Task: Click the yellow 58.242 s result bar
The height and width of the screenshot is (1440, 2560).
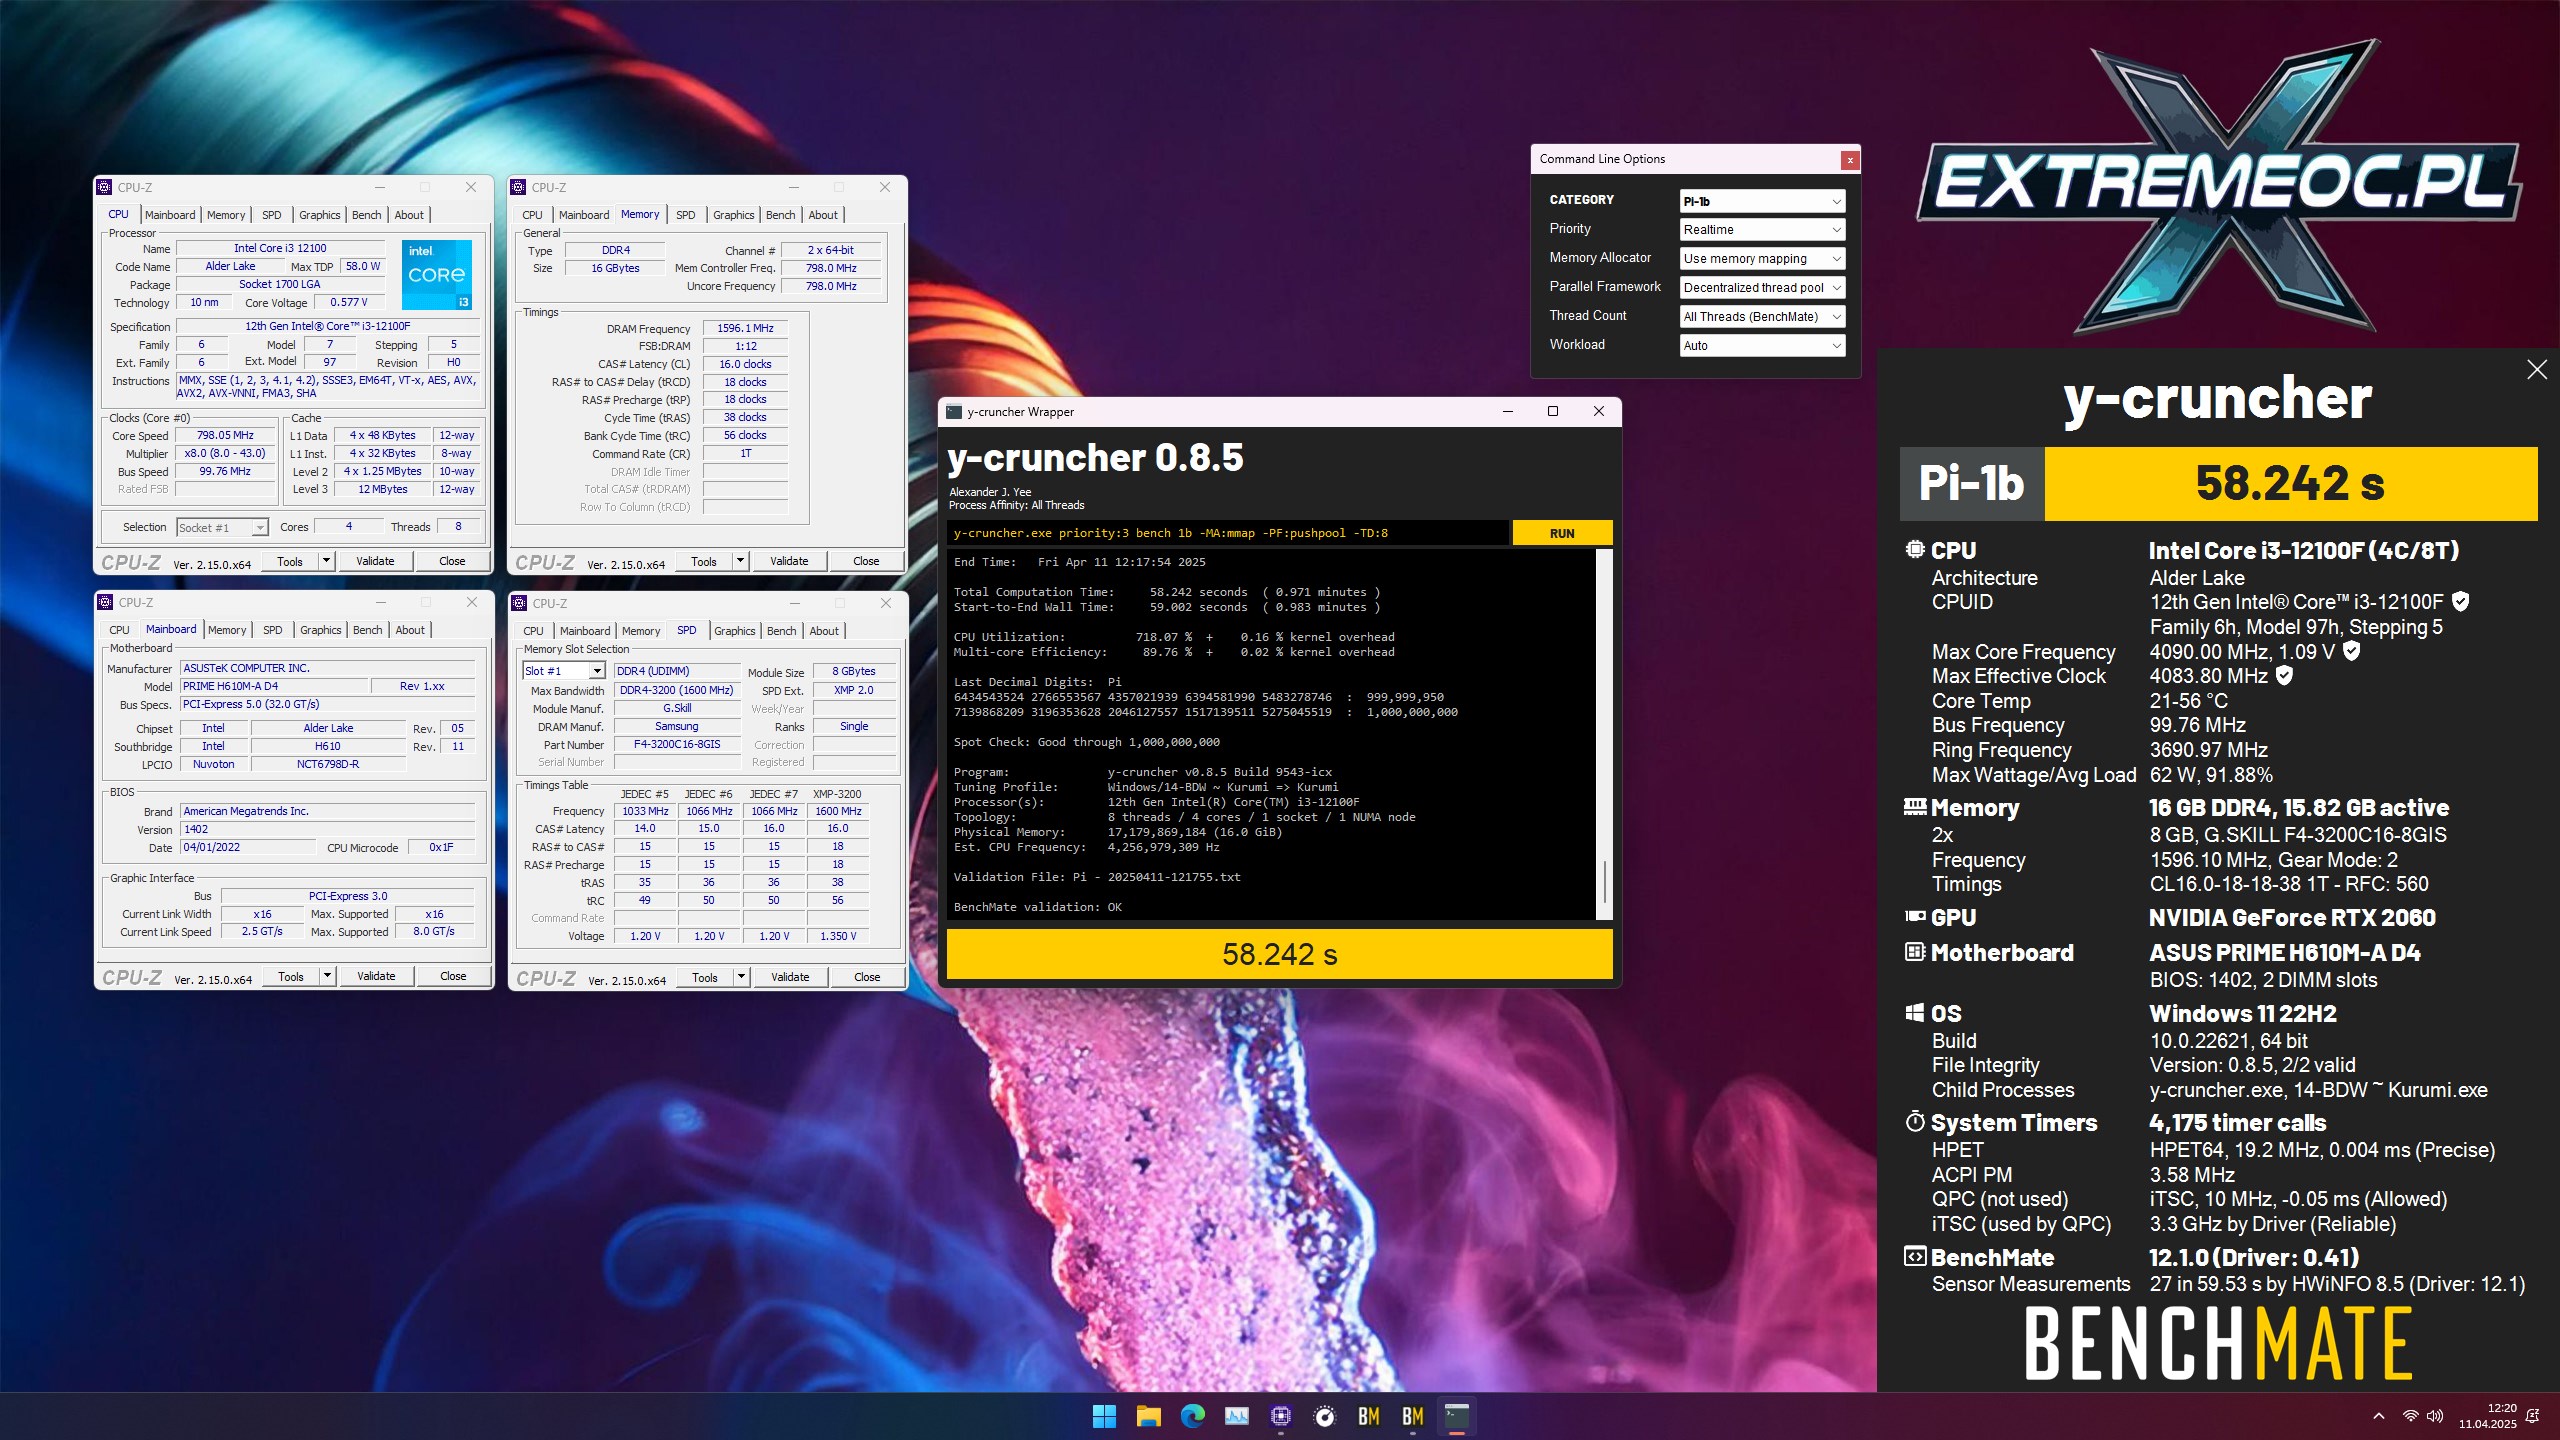Action: click(1280, 954)
